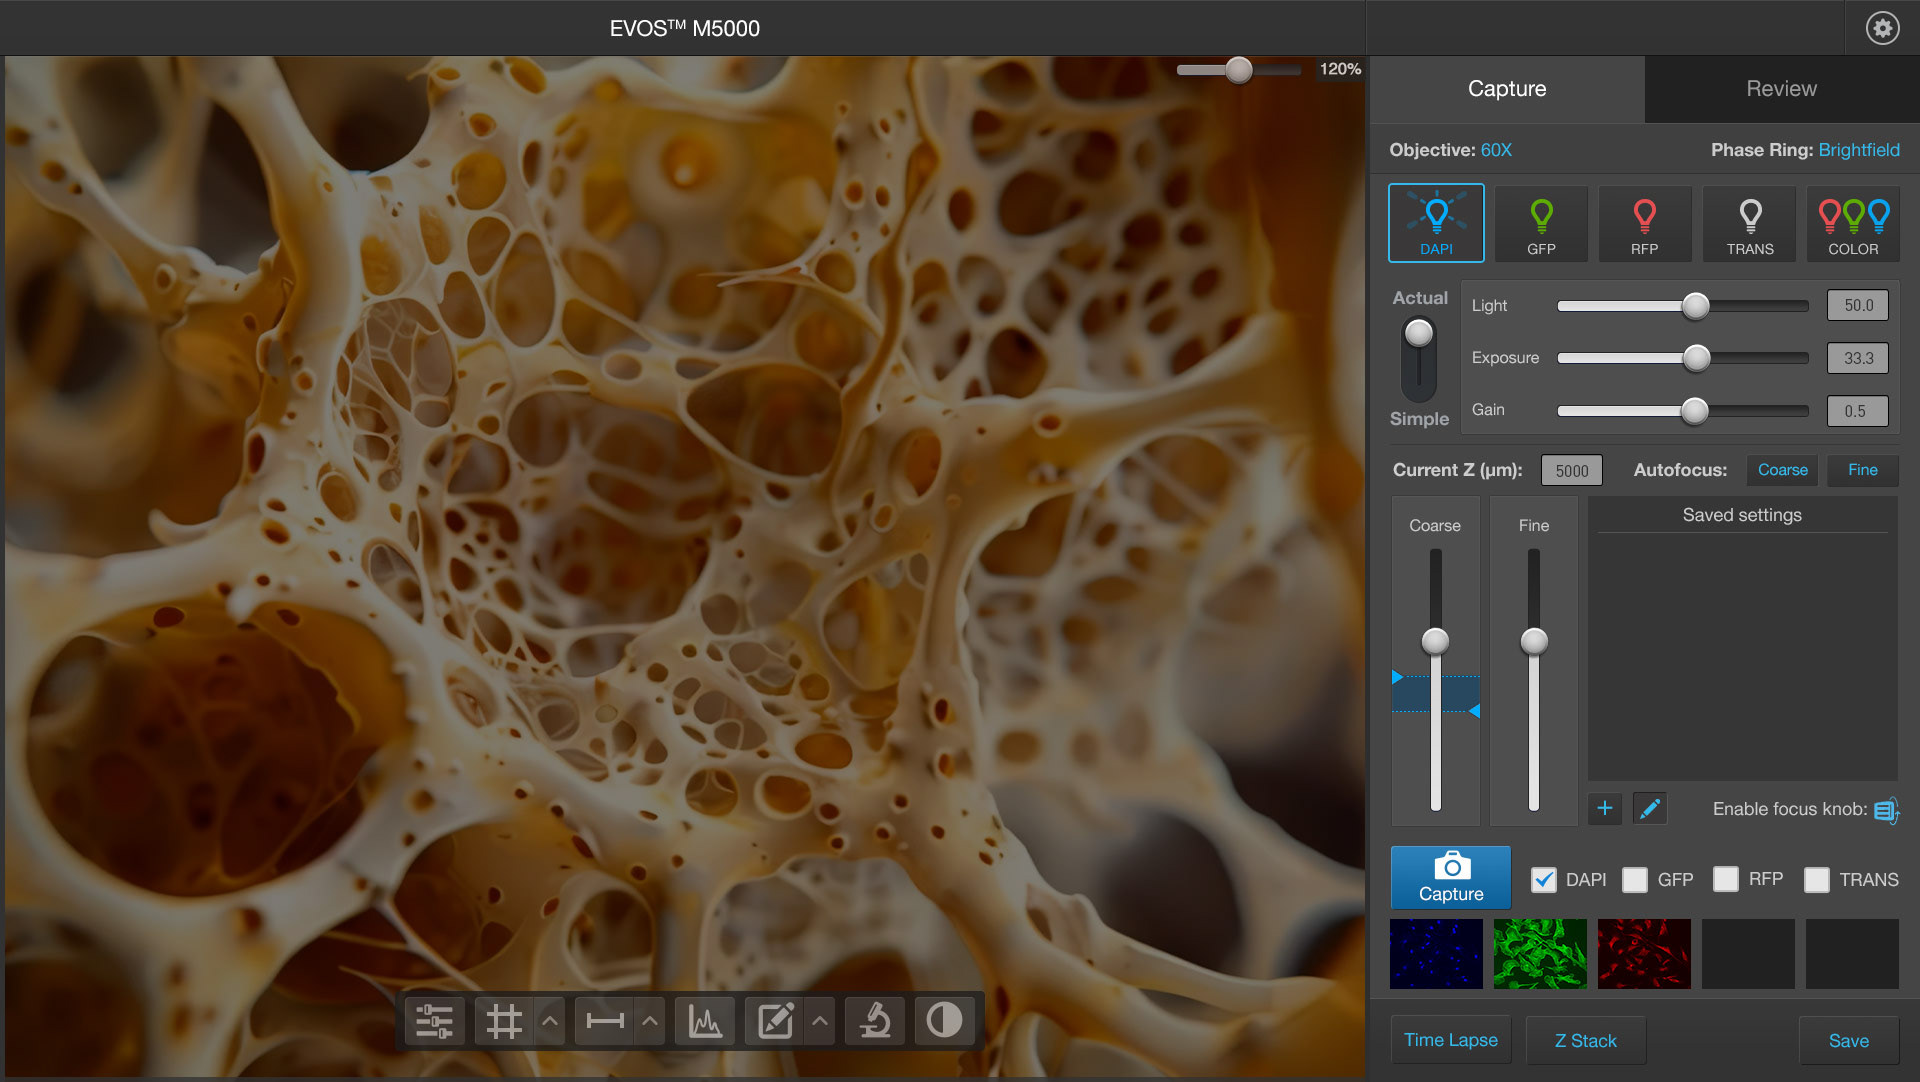
Task: Expand the annotation options chevron
Action: pyautogui.click(x=820, y=1021)
